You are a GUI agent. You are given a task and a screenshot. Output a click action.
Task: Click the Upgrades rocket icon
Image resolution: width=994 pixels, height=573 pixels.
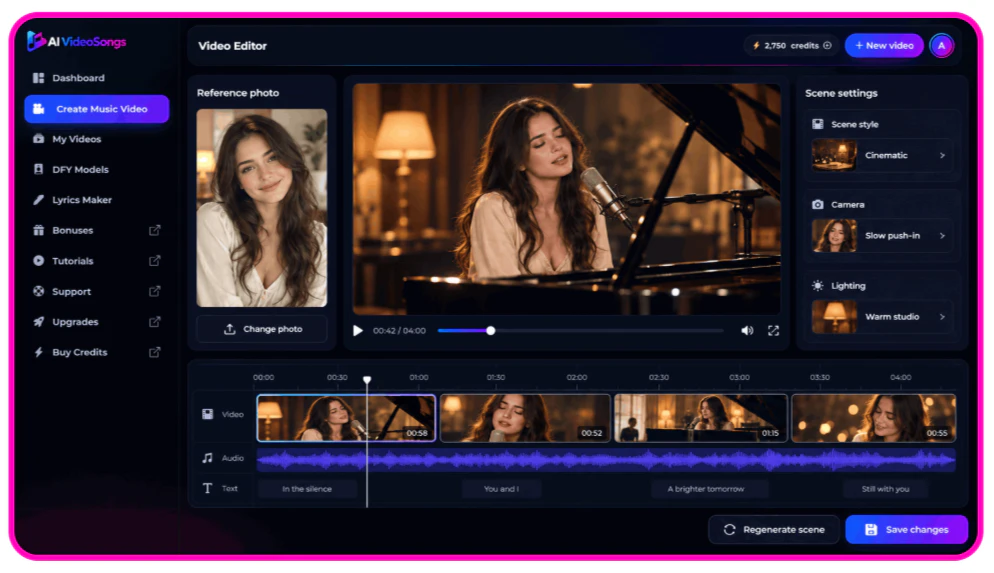[39, 322]
